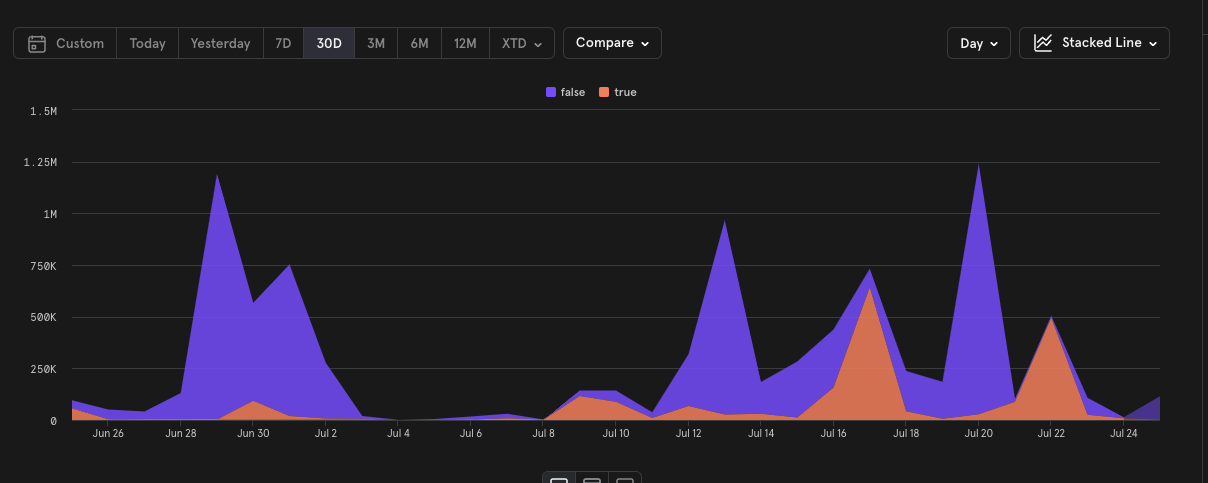Viewport: 1208px width, 483px height.
Task: Click the Jun 30 x-axis label
Action: point(253,434)
